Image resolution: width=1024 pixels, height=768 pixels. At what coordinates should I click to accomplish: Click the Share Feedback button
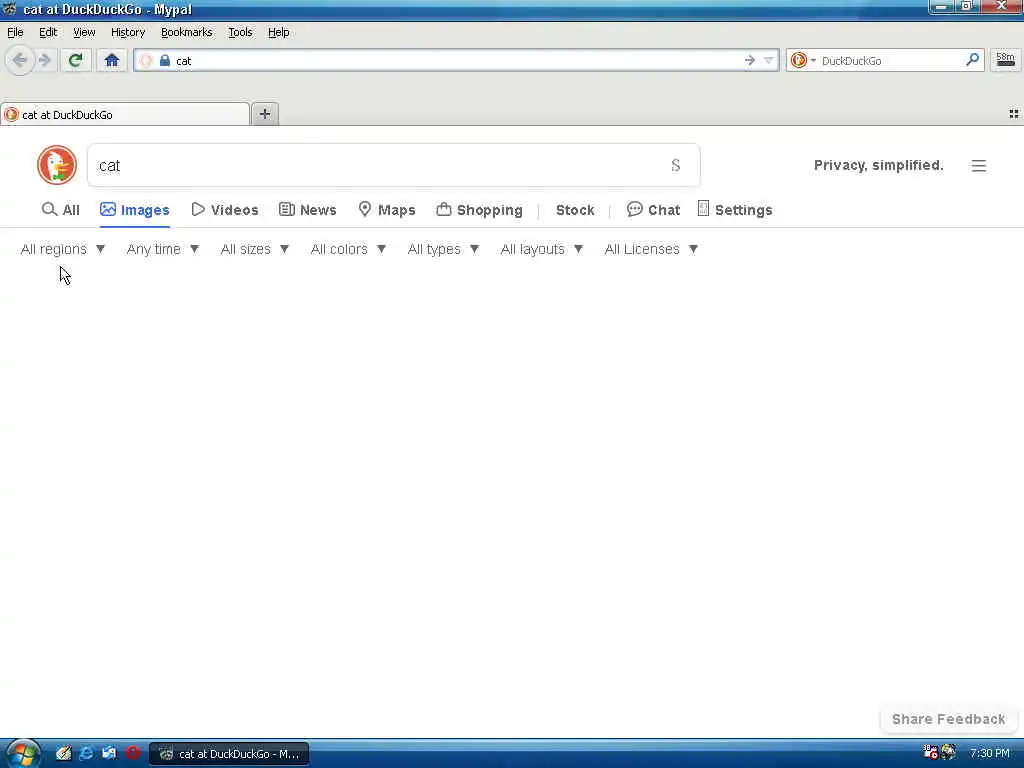point(948,719)
